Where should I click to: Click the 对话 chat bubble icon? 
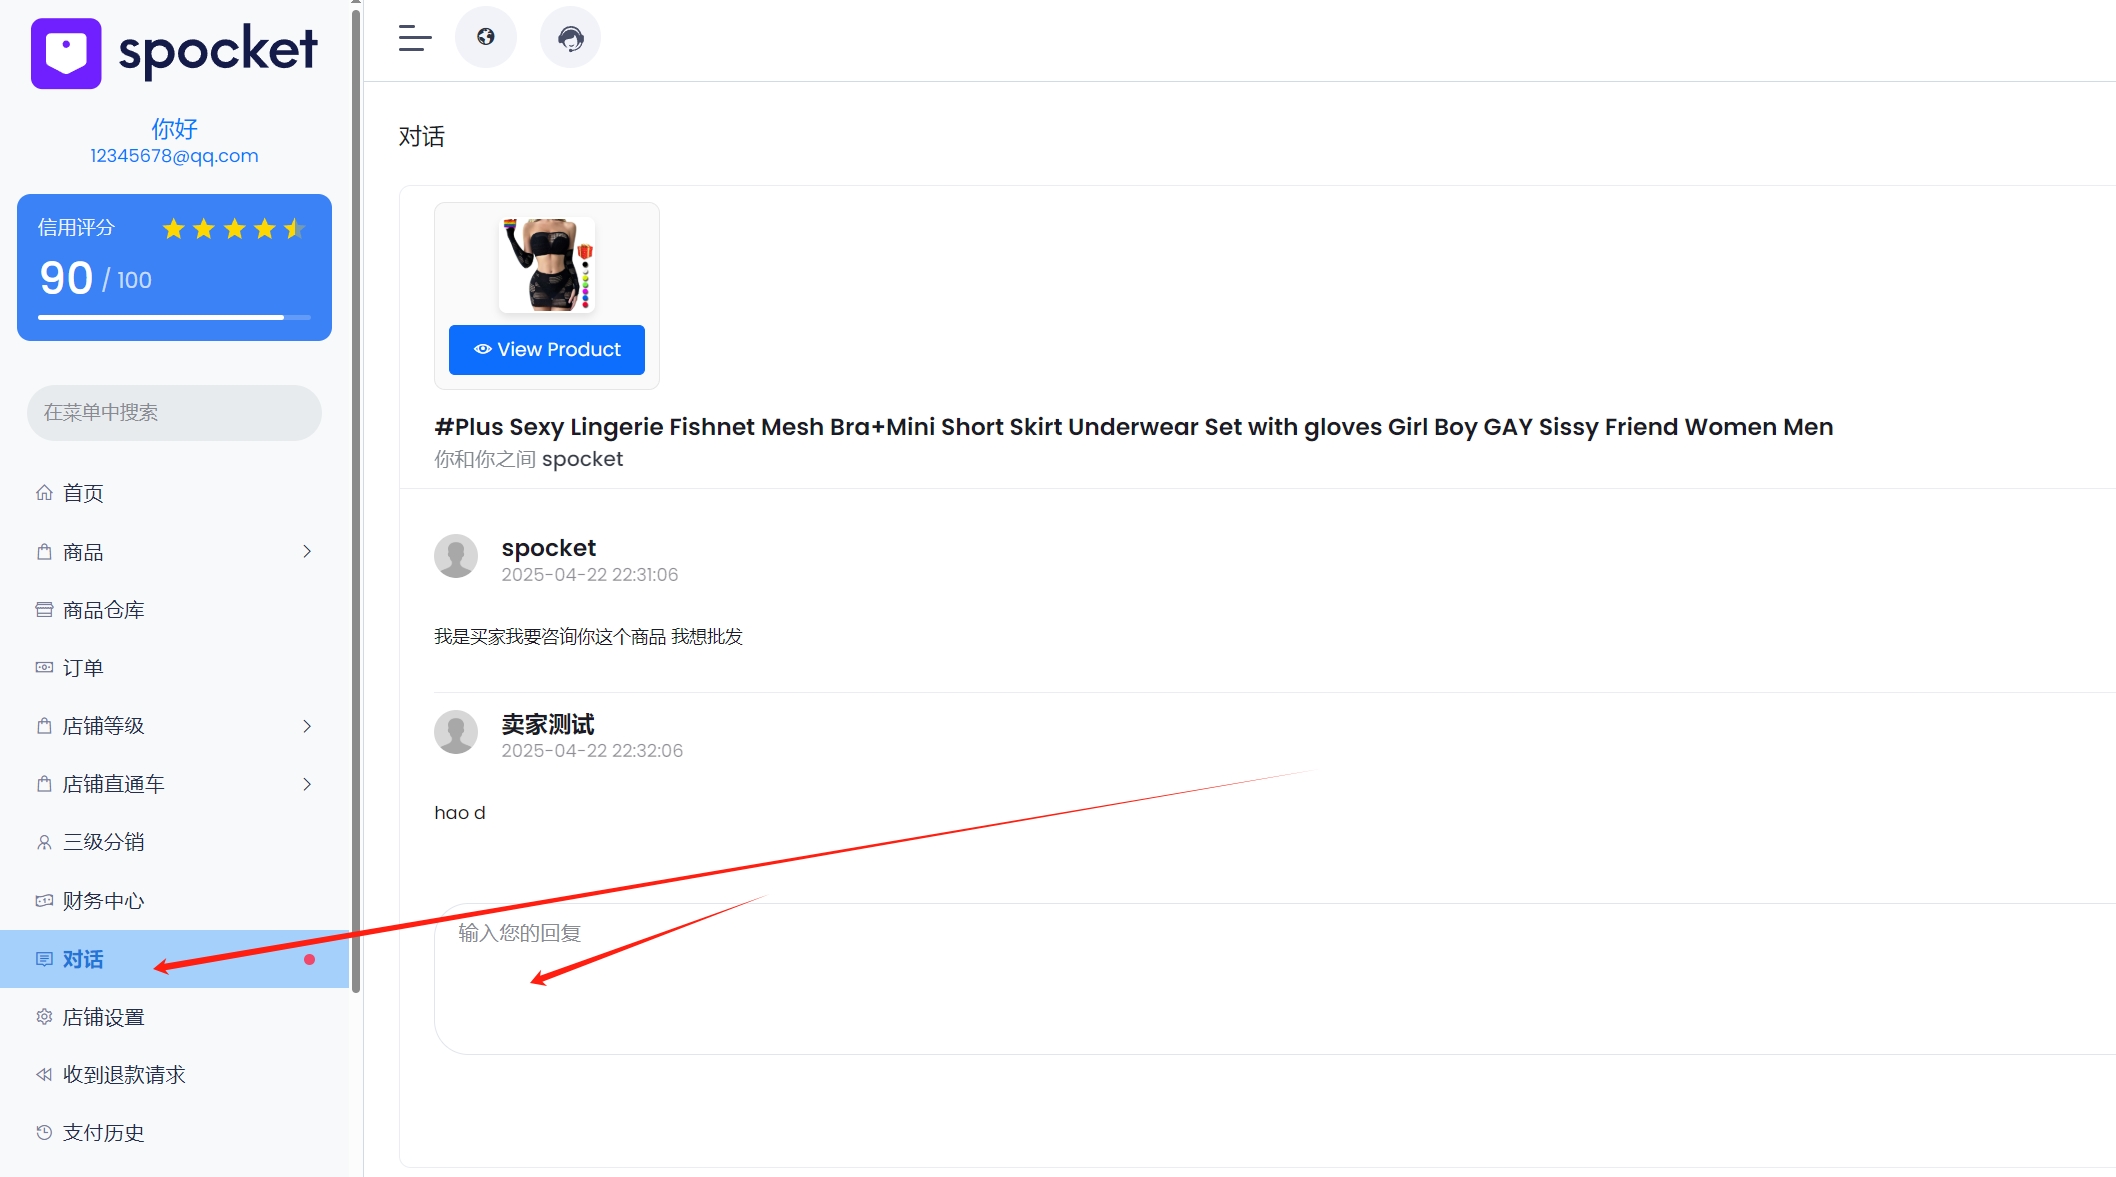[x=44, y=959]
